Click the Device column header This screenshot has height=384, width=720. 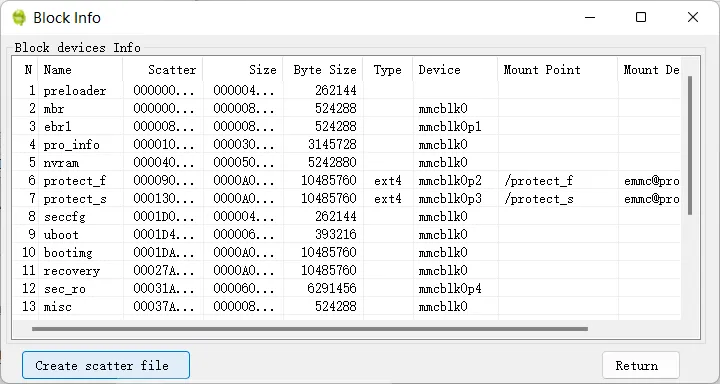455,70
